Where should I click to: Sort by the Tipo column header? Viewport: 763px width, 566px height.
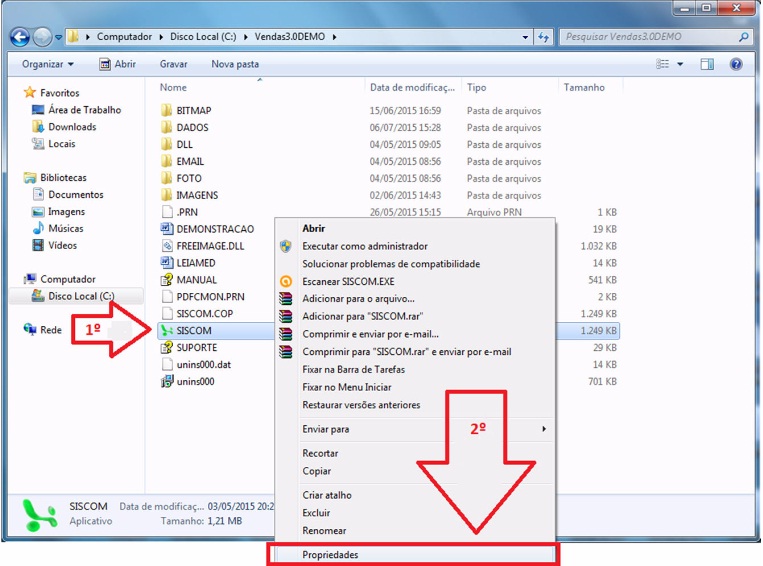tap(476, 88)
